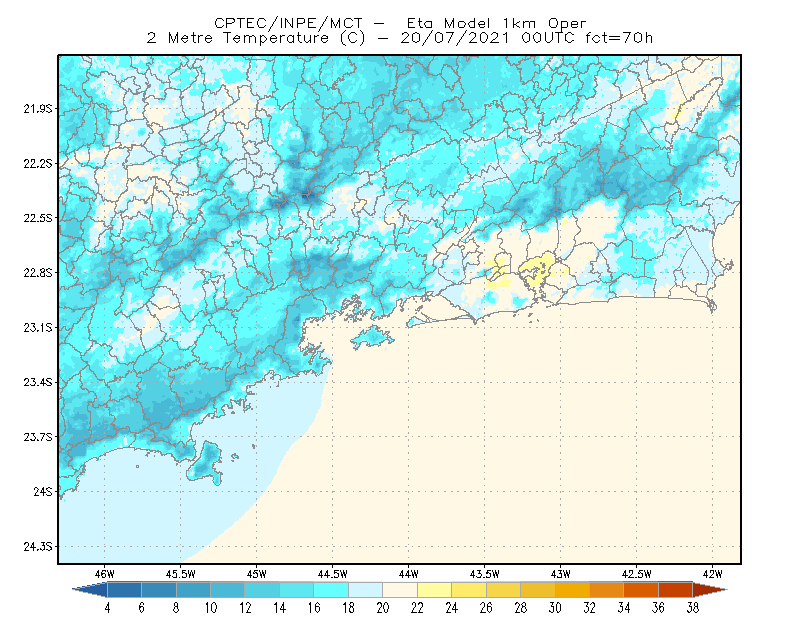
Task: Select the orange legend swatch between 30 and 32
Action: 572,590
